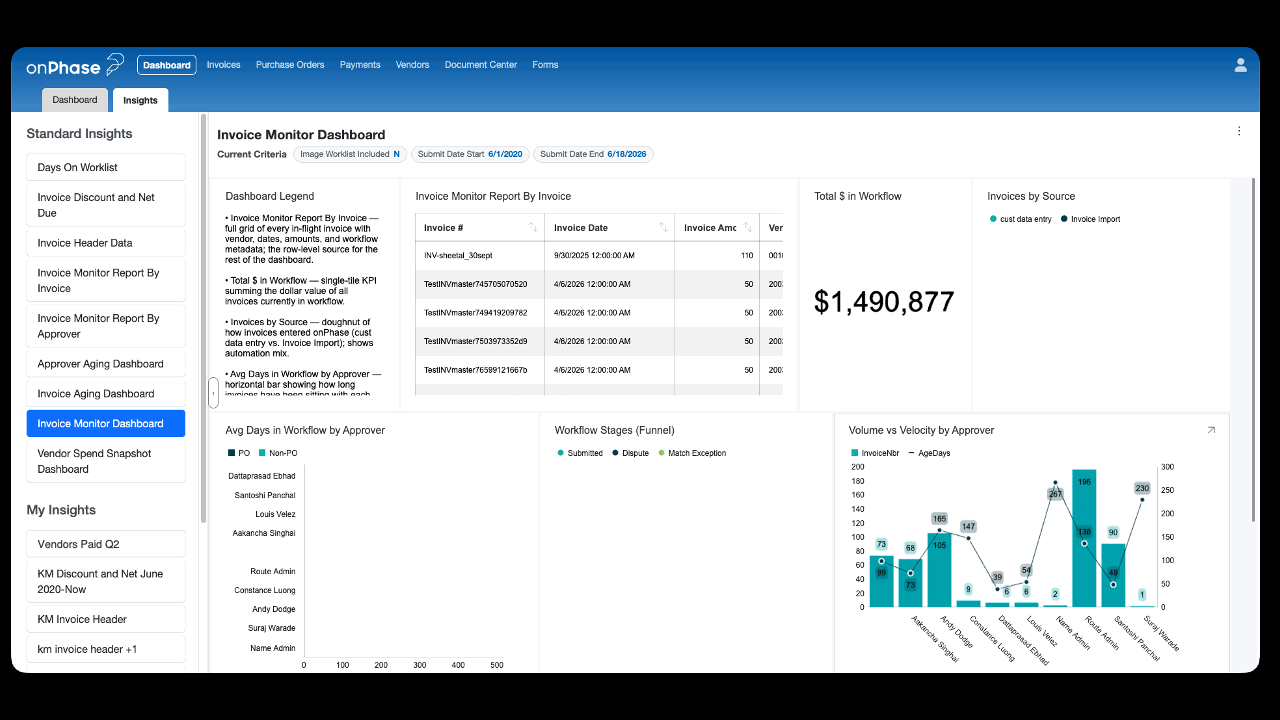This screenshot has width=1280, height=720.
Task: Open KM Discount and Net June 2020-Now
Action: (x=106, y=582)
